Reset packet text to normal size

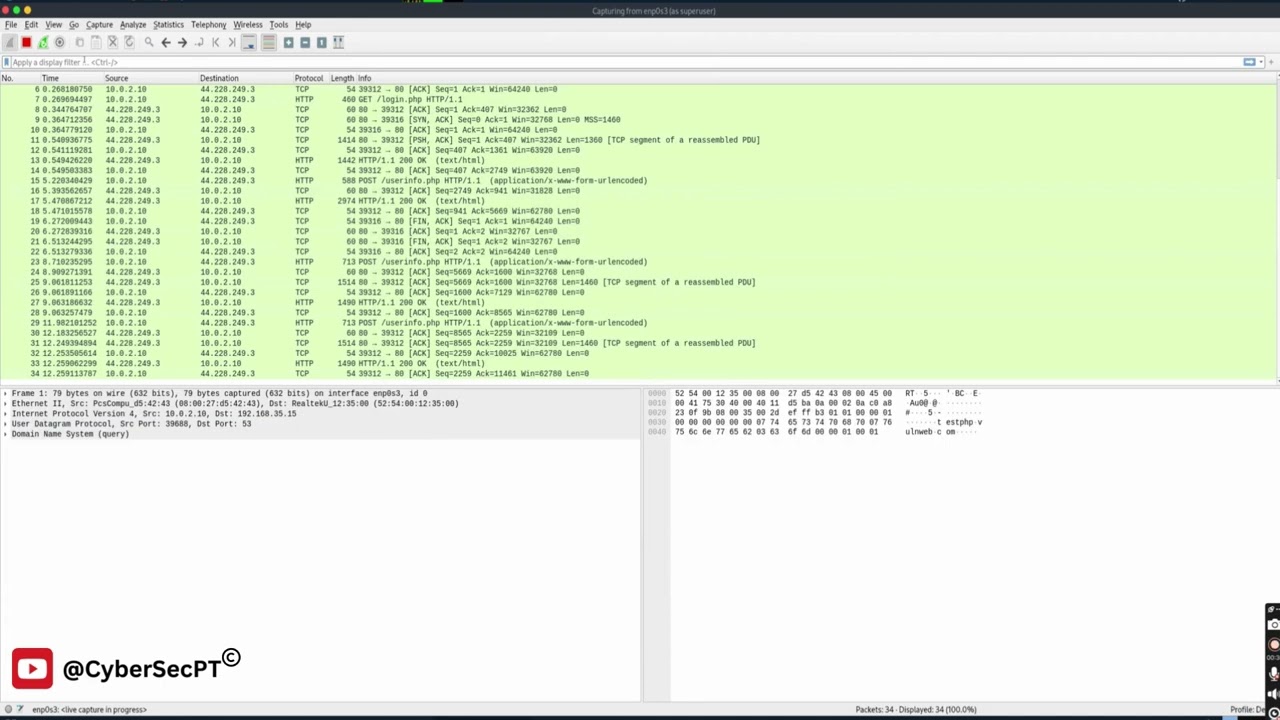pyautogui.click(x=321, y=42)
